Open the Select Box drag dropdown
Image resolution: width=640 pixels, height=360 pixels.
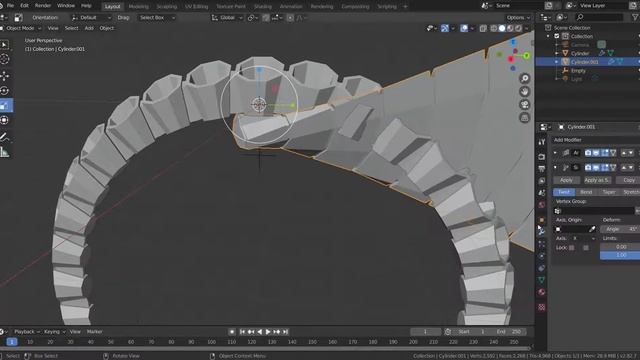(157, 18)
